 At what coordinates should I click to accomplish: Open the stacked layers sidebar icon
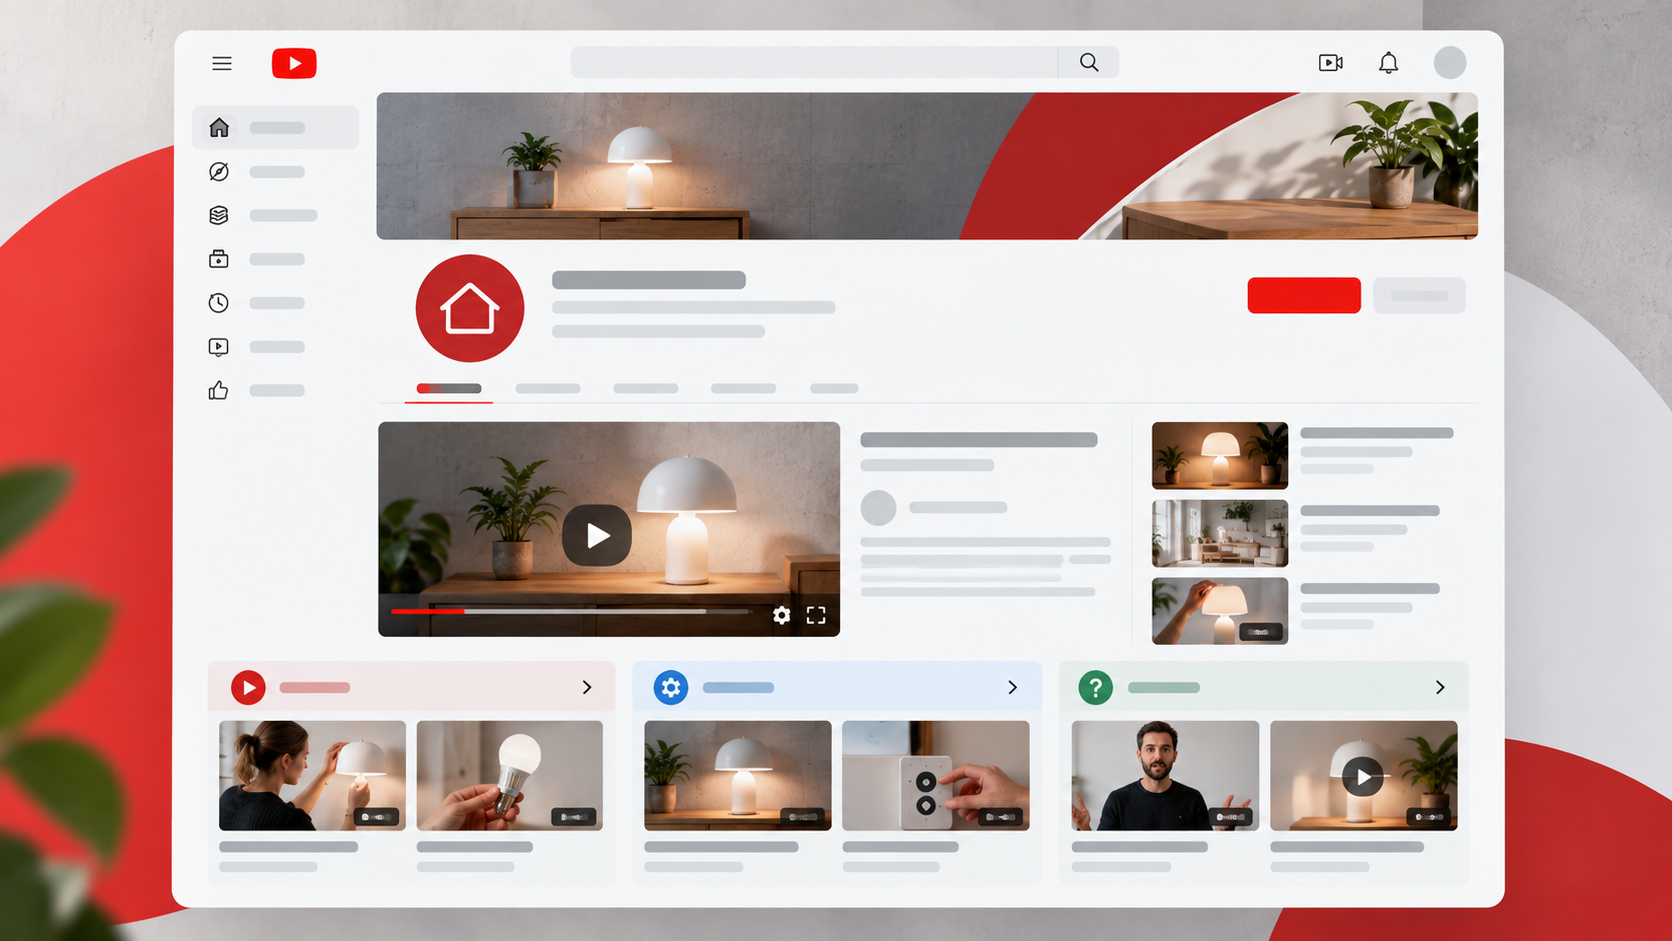point(219,215)
